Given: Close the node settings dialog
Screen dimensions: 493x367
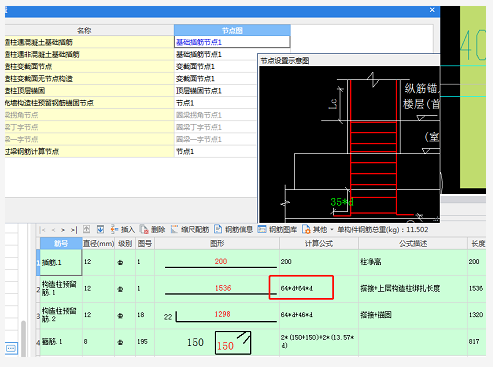Looking at the screenshot, I should click(432, 10).
